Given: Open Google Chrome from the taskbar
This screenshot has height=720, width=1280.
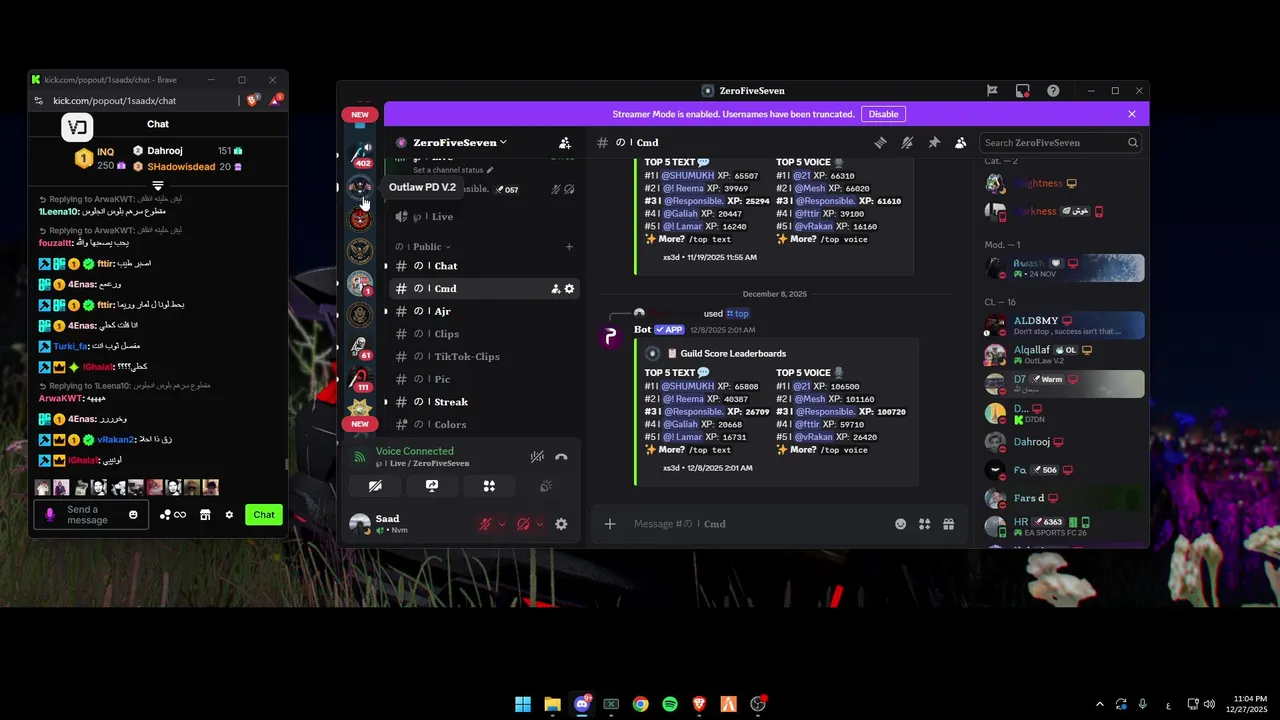Looking at the screenshot, I should (x=640, y=704).
